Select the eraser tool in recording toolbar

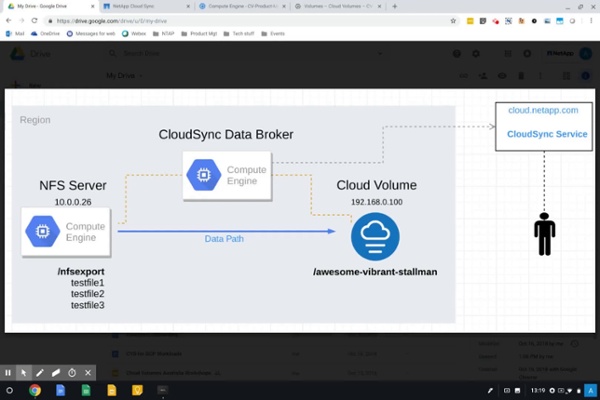pos(56,372)
